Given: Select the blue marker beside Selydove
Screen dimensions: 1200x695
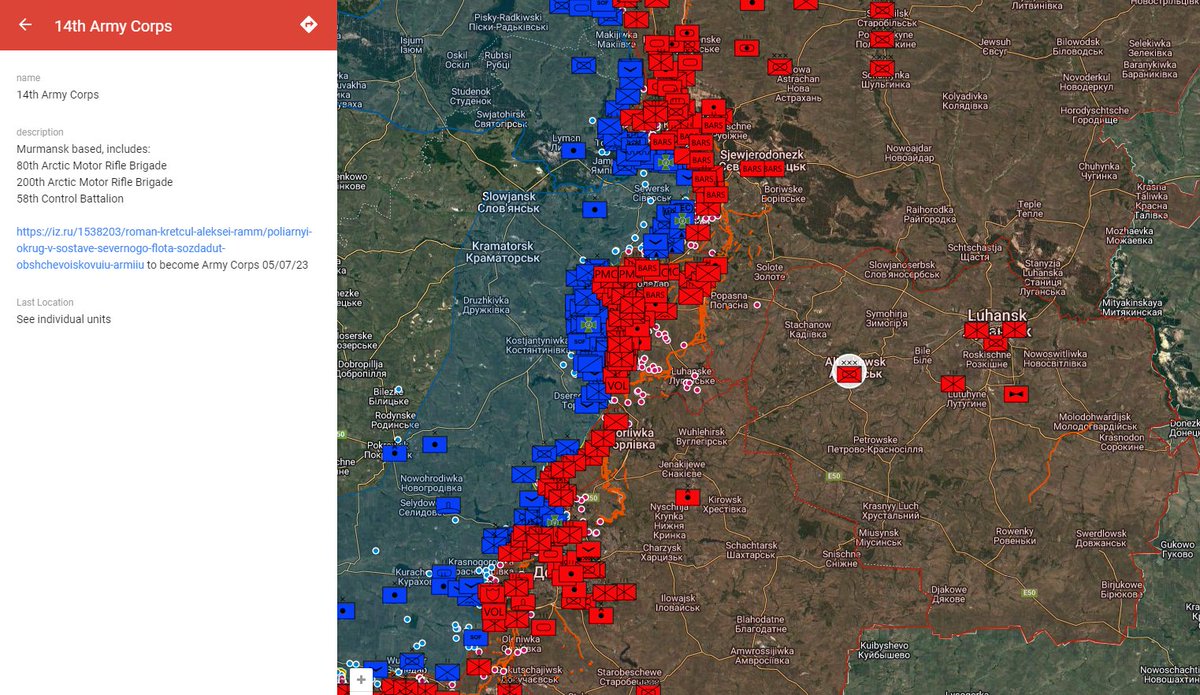Looking at the screenshot, I should tap(448, 505).
